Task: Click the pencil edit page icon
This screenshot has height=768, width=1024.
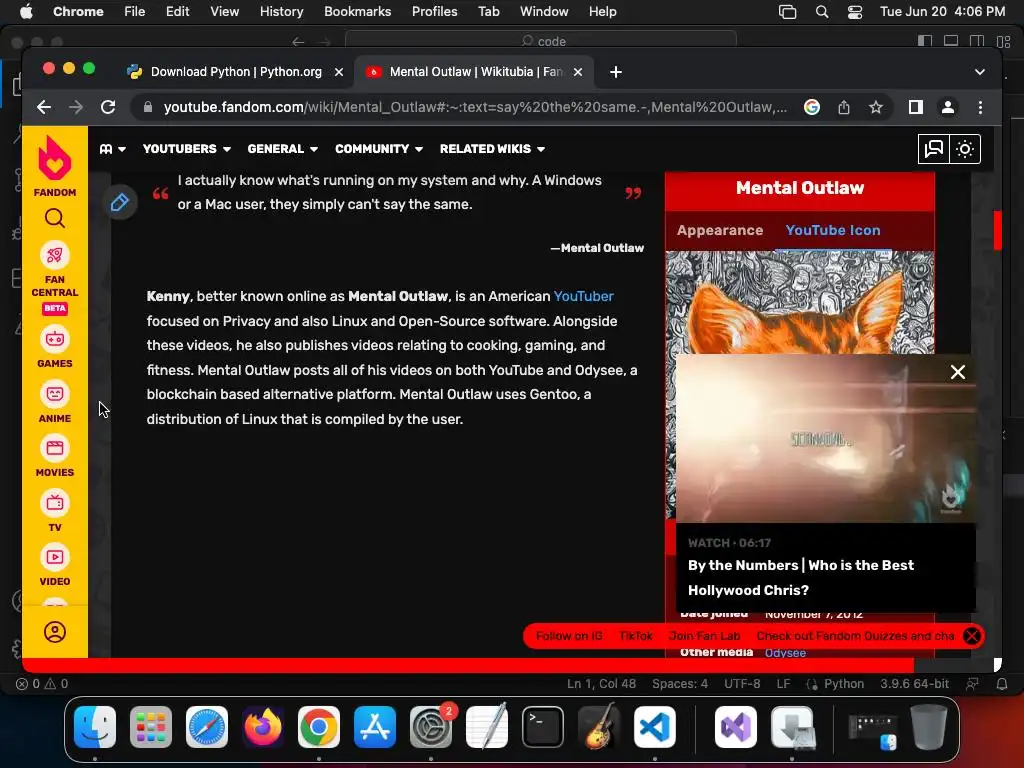Action: (x=120, y=202)
